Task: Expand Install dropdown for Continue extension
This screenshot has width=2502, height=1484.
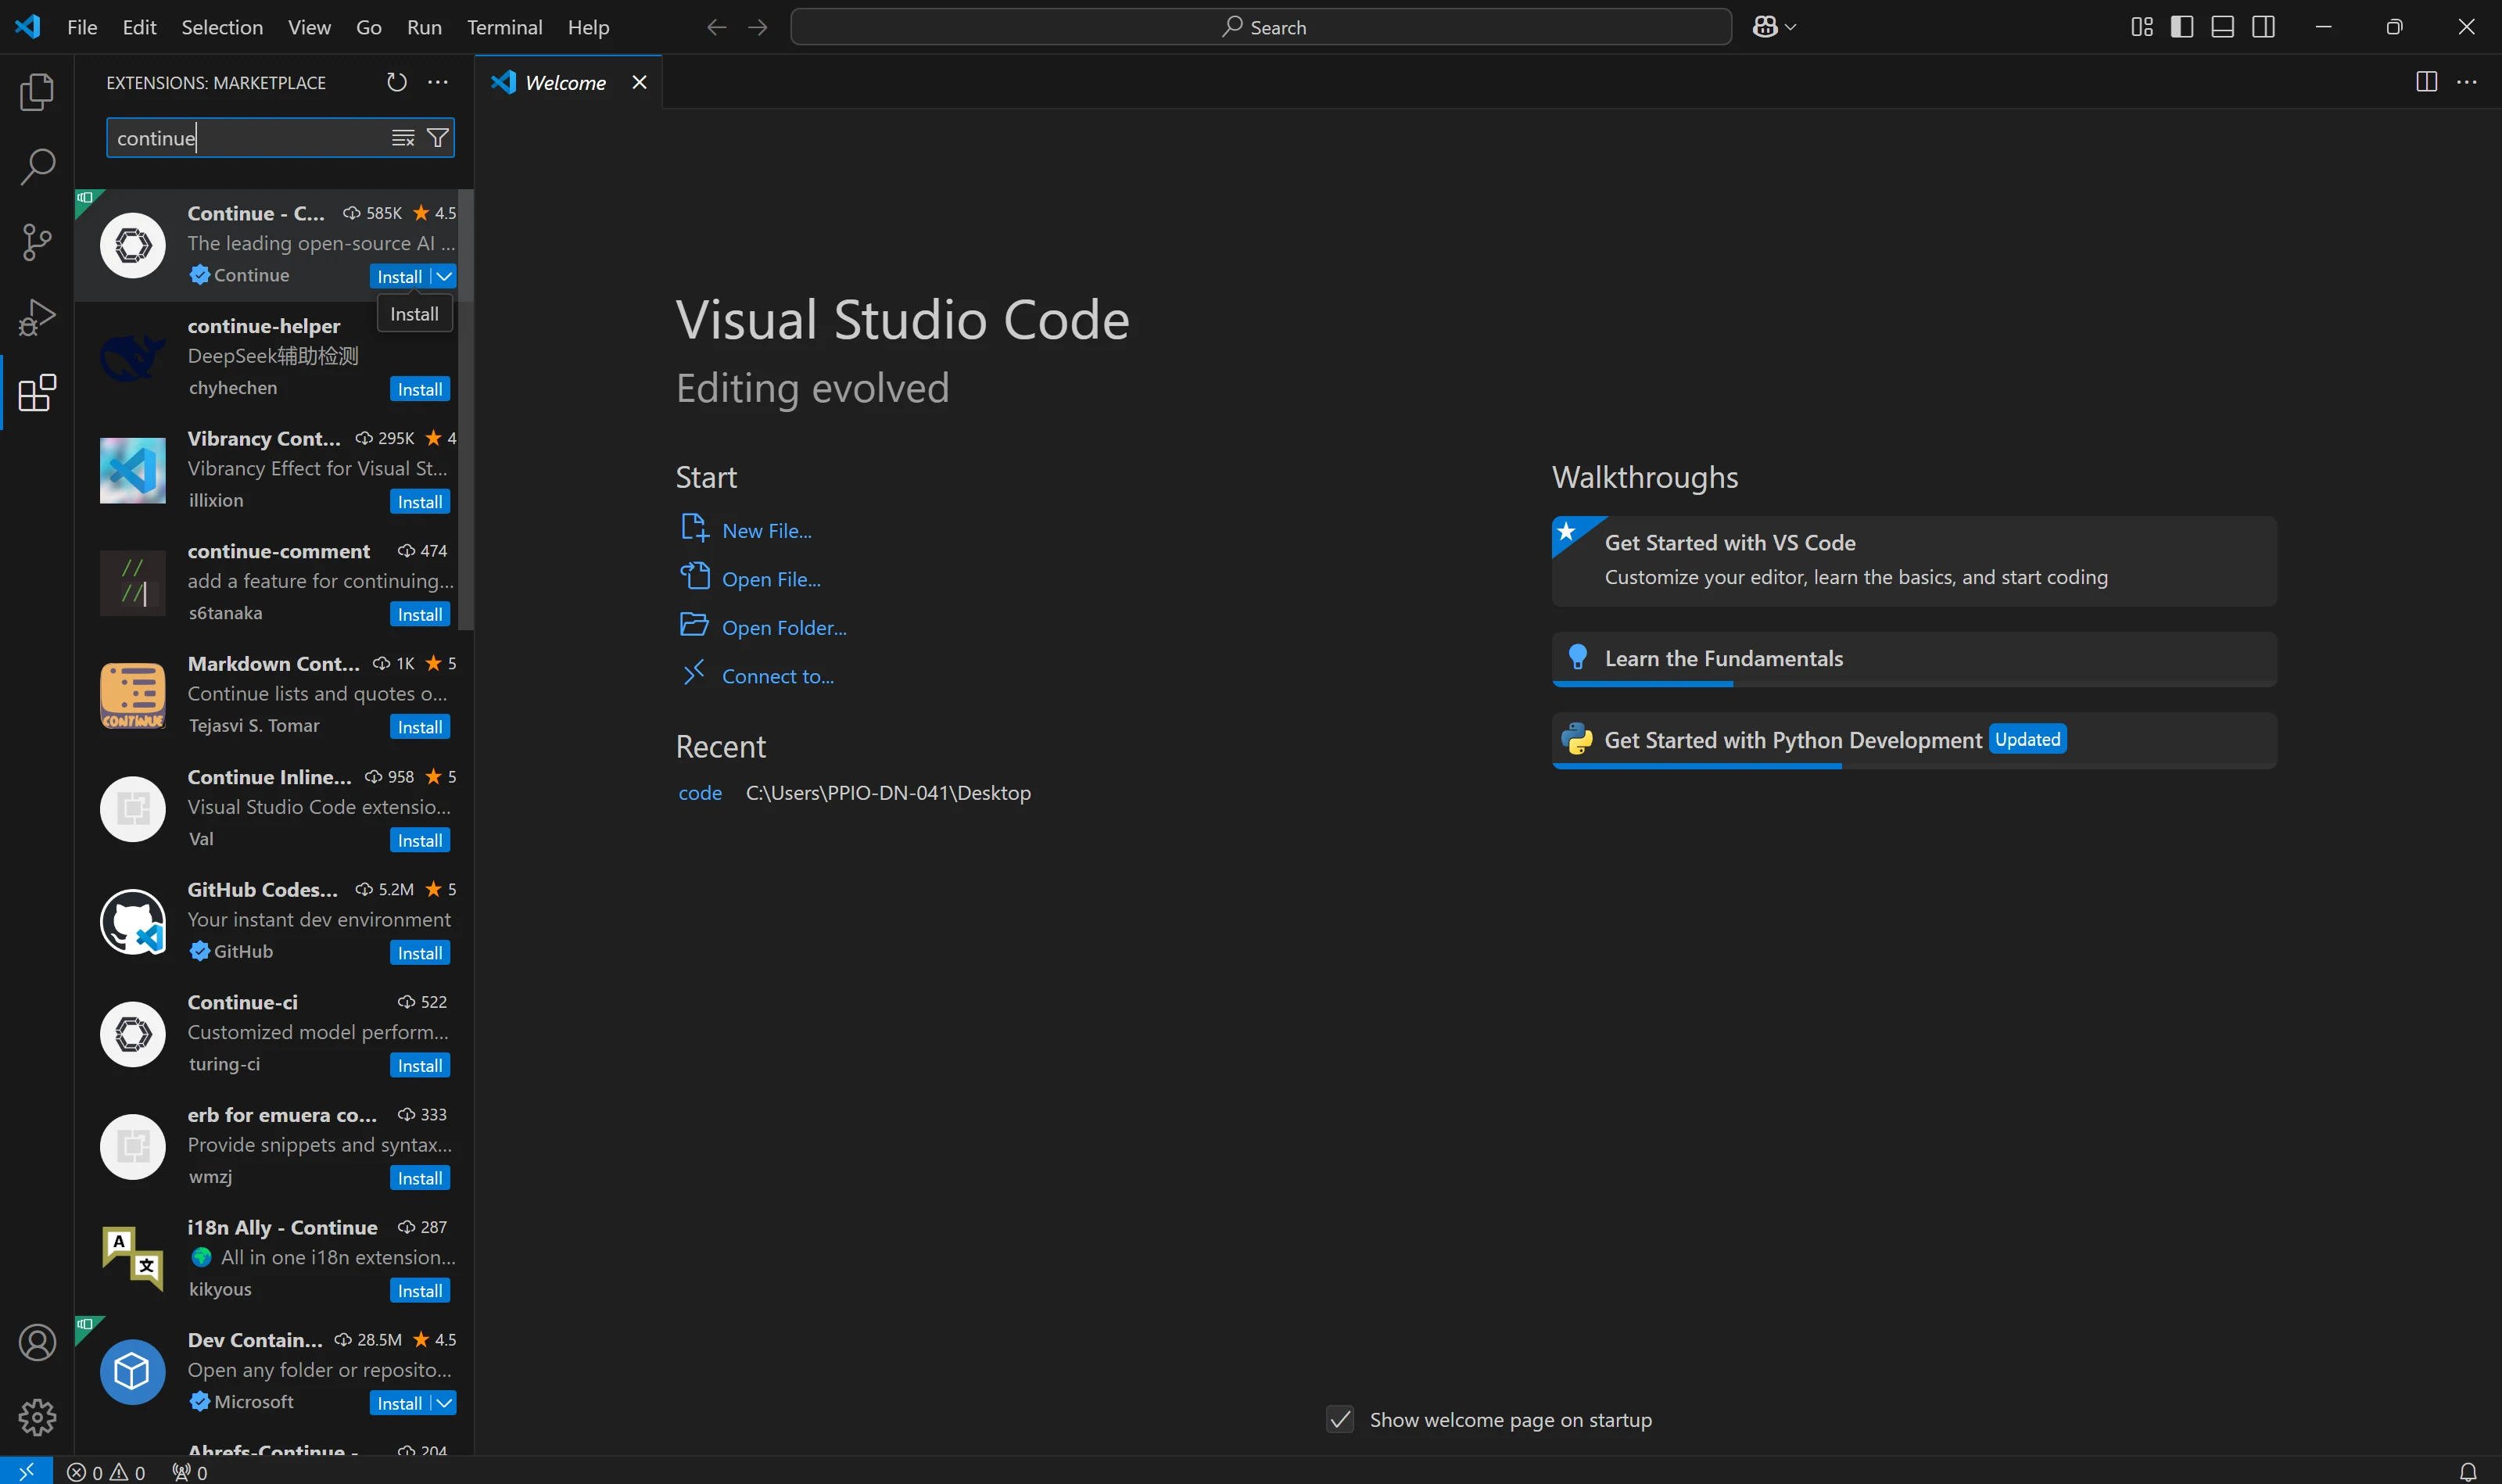Action: coord(444,276)
